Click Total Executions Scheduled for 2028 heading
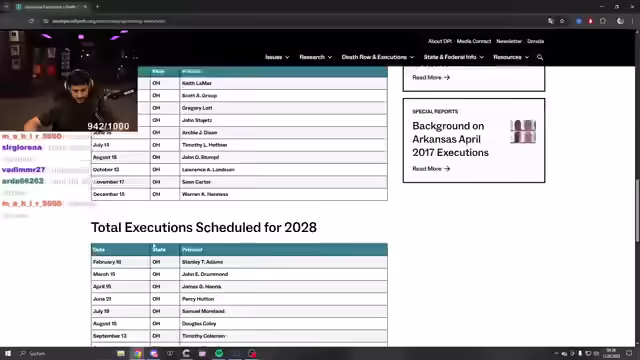640x360 pixels. click(204, 227)
